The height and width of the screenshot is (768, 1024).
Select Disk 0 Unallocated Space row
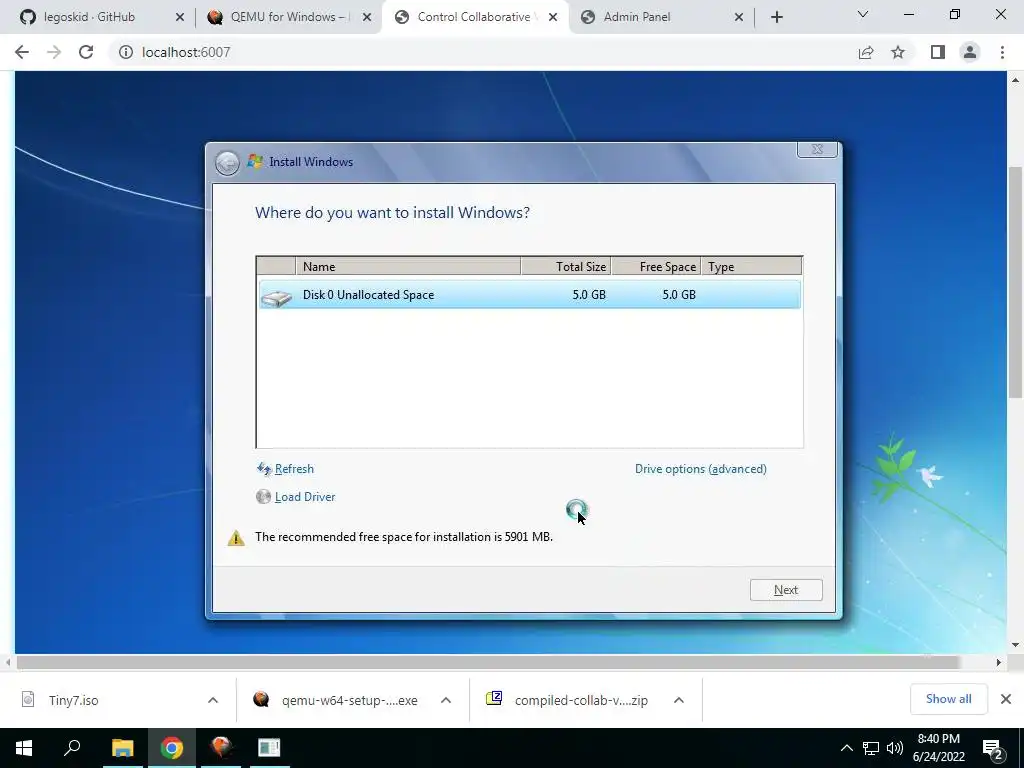[x=529, y=295]
